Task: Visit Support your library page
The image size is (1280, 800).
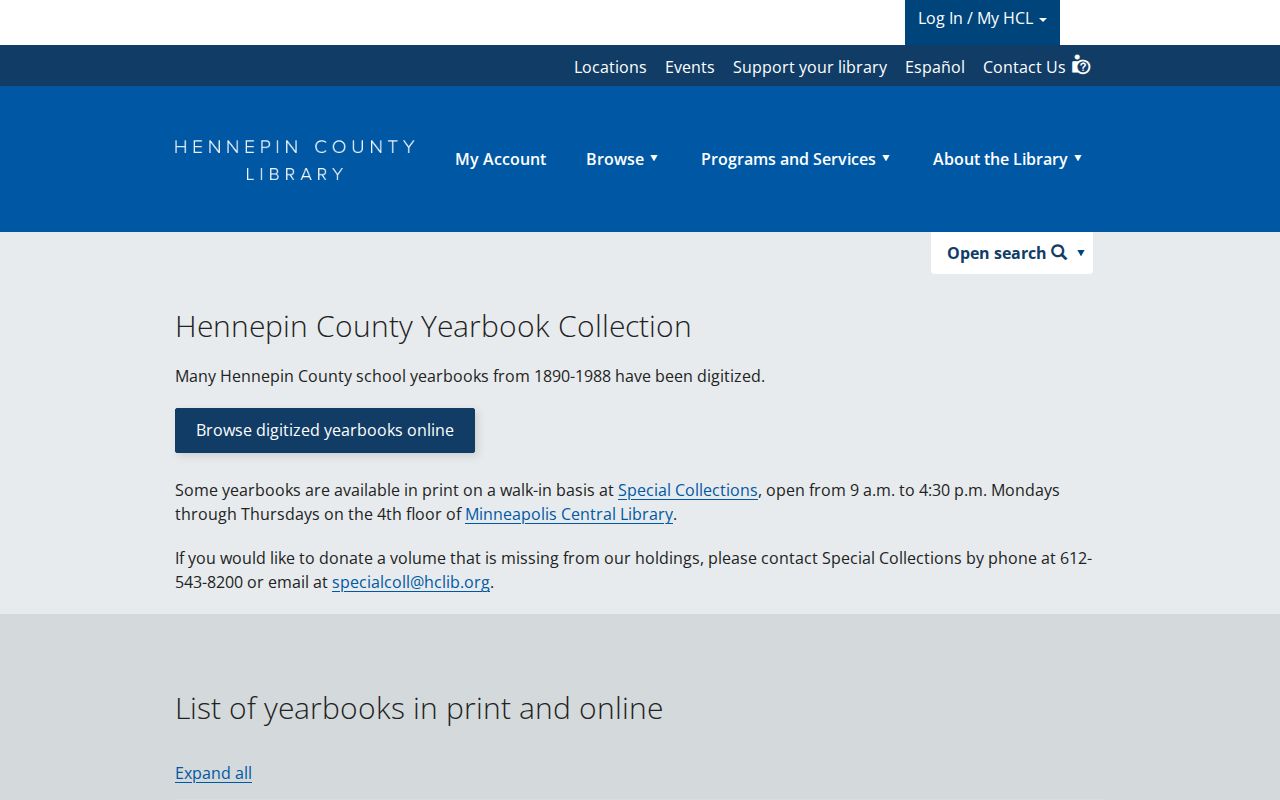Action: tap(810, 67)
